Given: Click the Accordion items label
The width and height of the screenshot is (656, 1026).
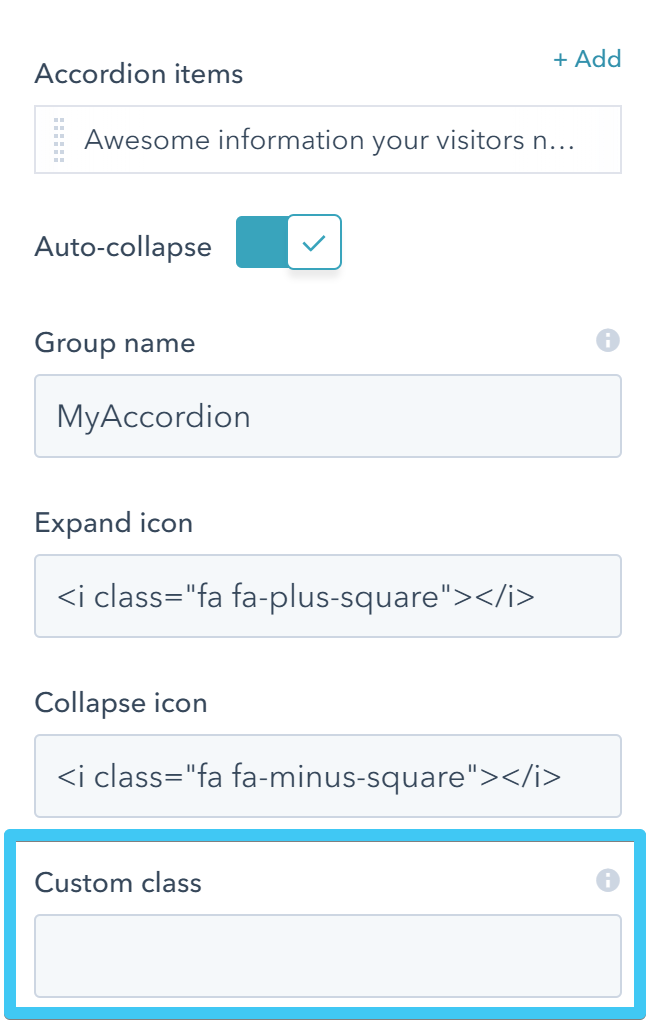Looking at the screenshot, I should [138, 73].
